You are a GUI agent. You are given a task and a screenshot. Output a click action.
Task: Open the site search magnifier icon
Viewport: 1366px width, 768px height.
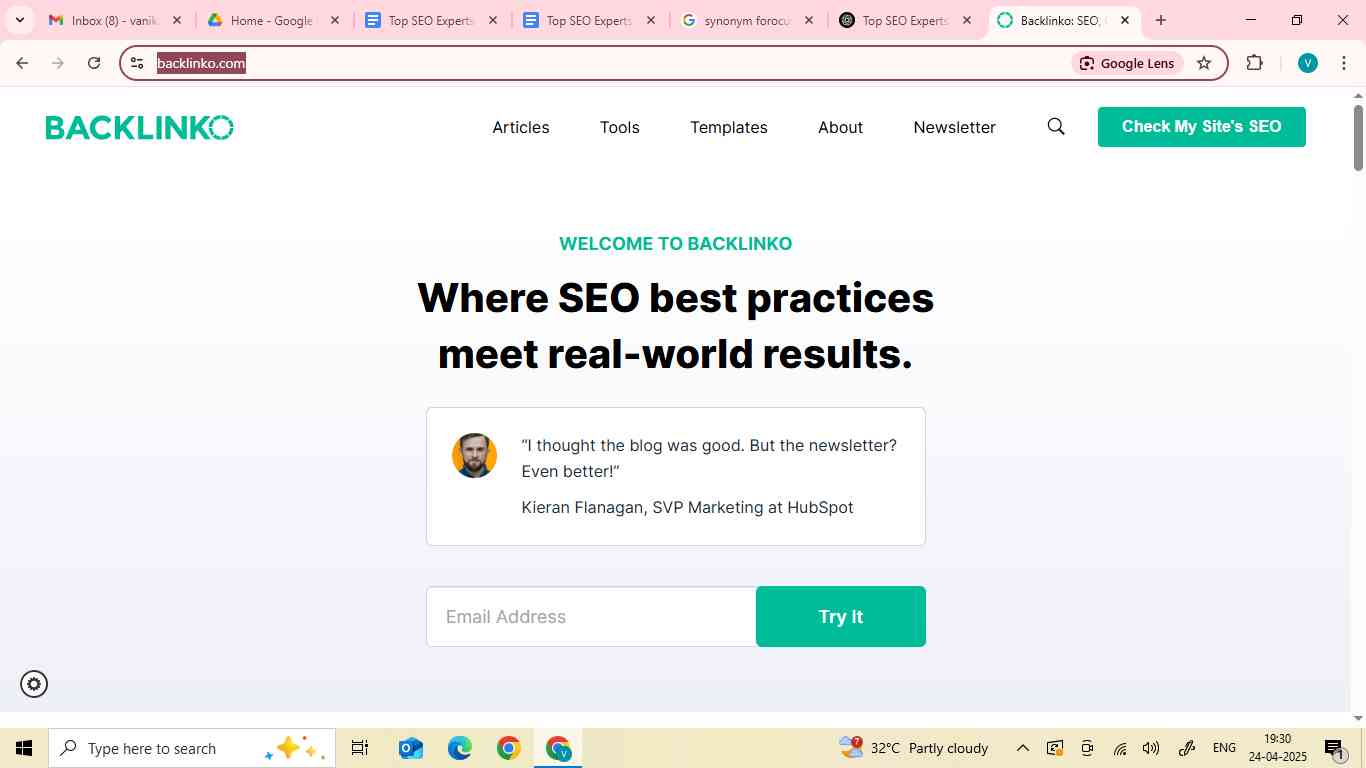tap(1056, 127)
